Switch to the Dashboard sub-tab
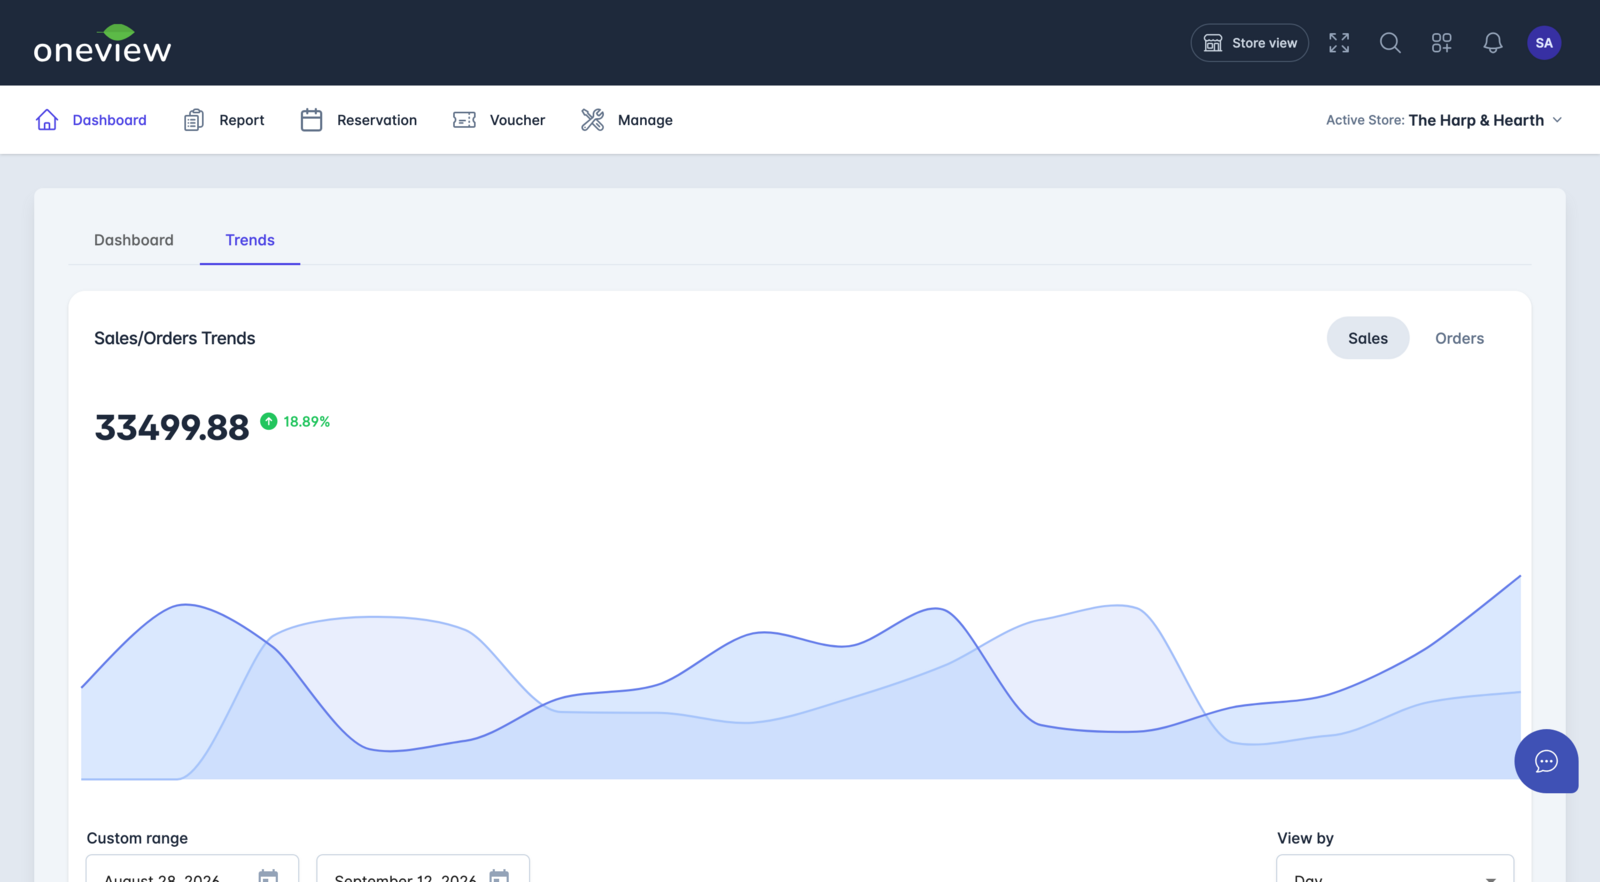This screenshot has height=882, width=1600. 134,240
